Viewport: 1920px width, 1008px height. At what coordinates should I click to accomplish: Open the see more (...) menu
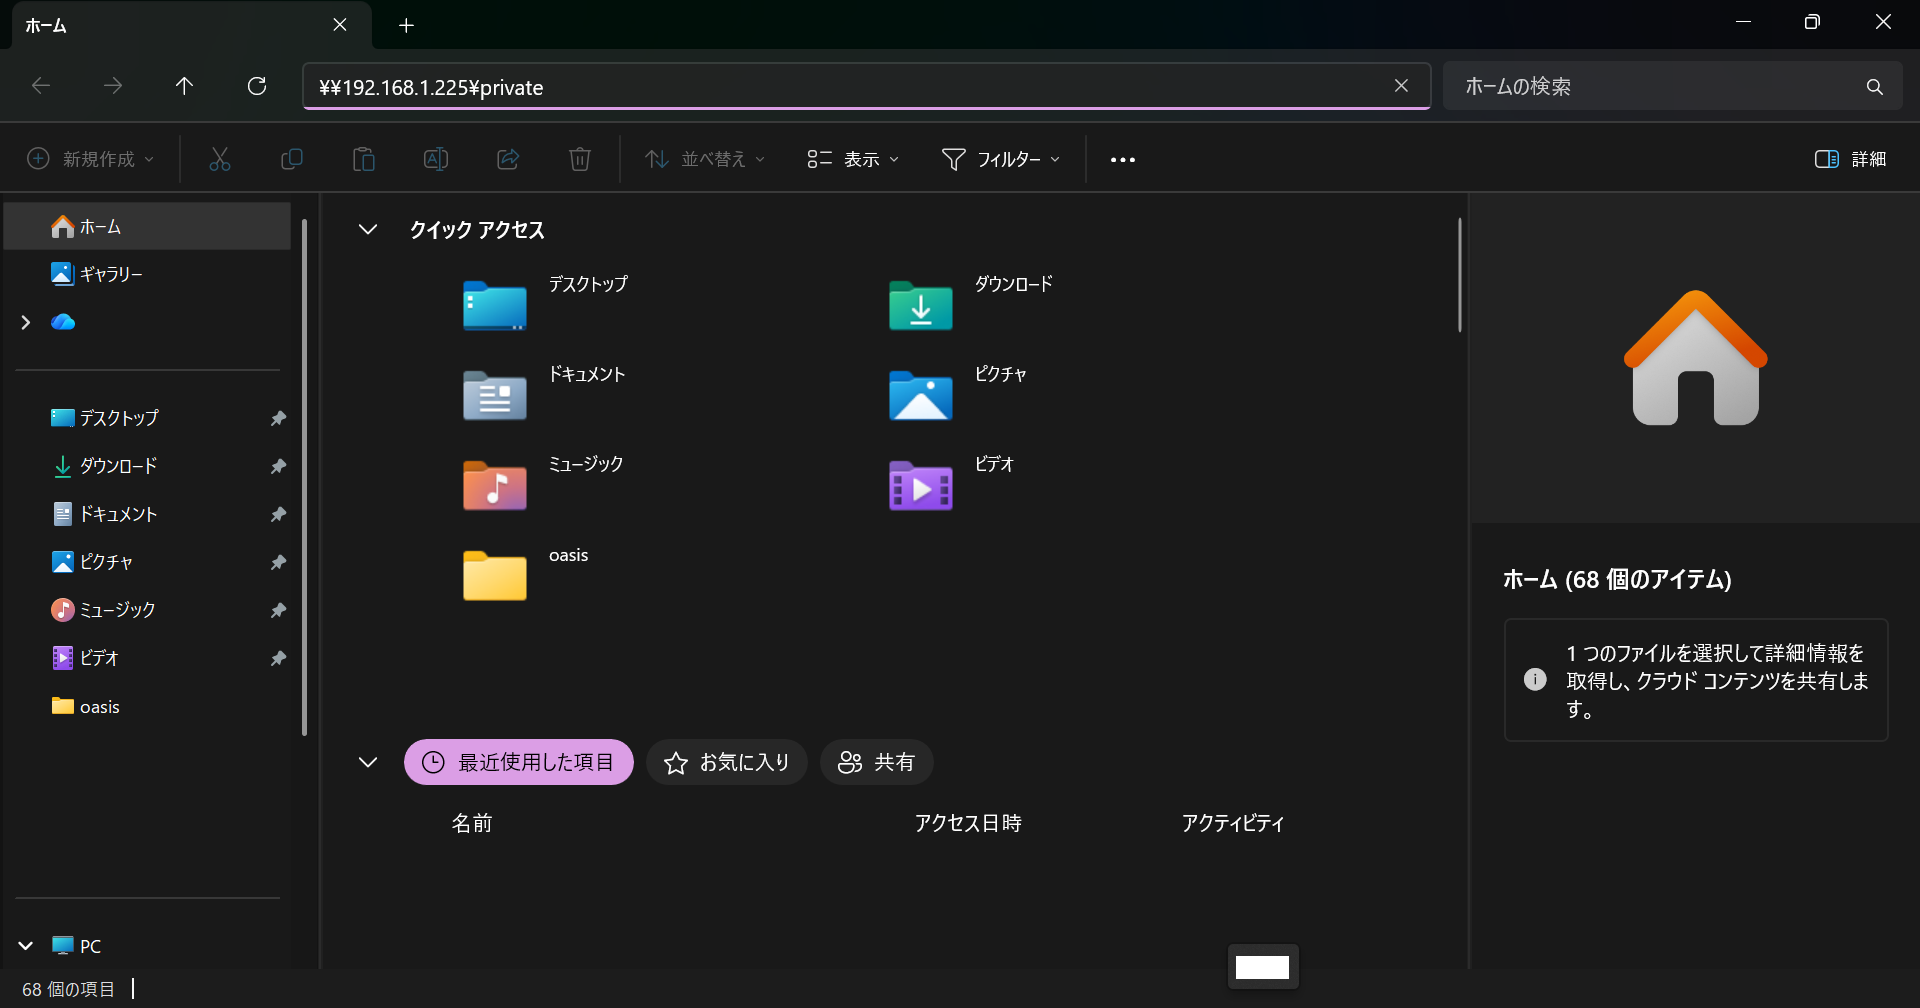tap(1122, 159)
